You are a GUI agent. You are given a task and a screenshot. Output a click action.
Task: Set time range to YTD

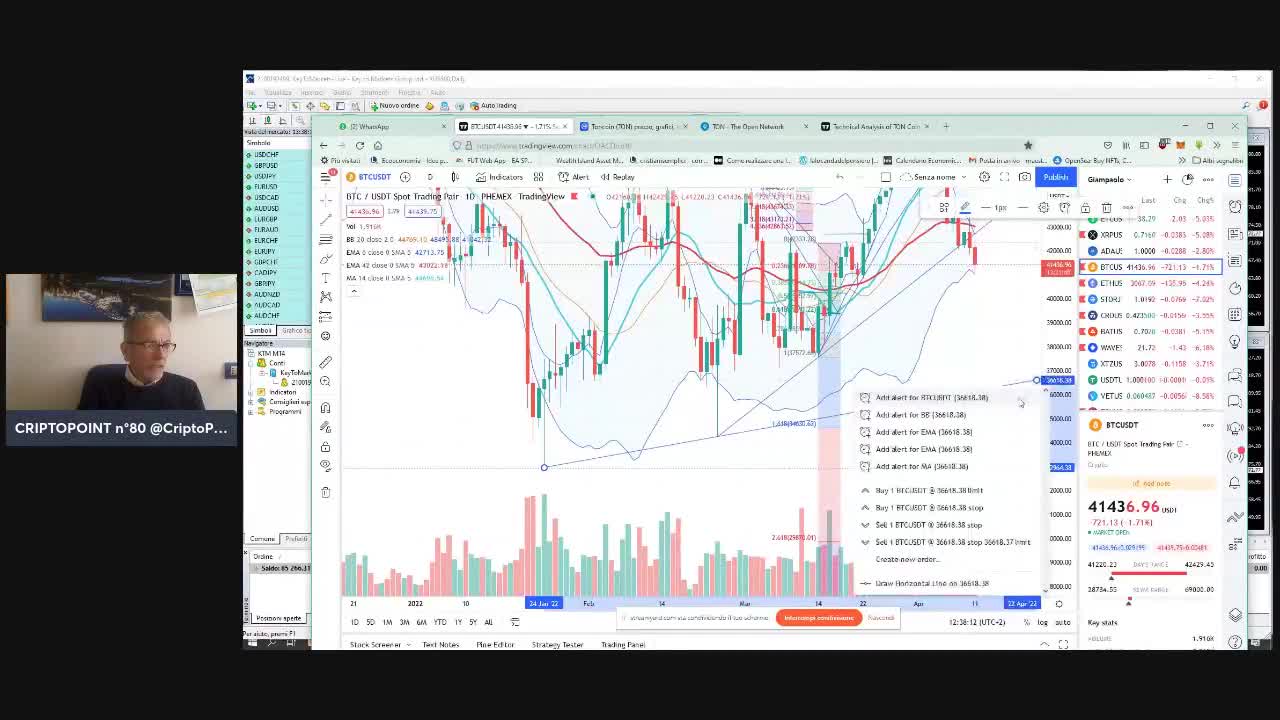pos(440,622)
